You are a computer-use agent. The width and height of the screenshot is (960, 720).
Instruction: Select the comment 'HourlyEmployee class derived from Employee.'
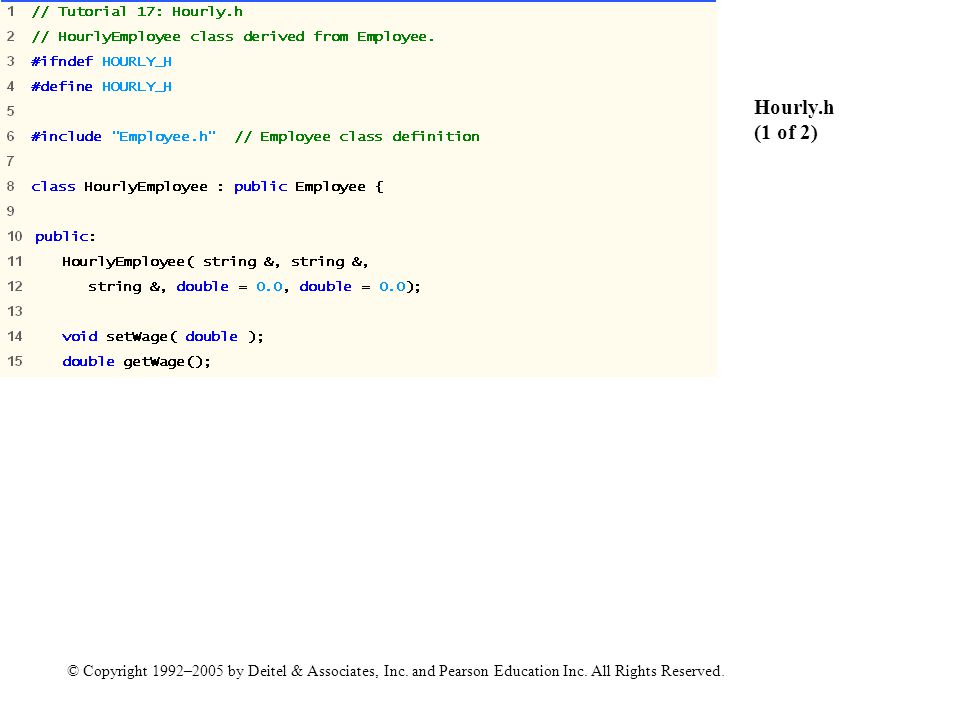(x=233, y=37)
